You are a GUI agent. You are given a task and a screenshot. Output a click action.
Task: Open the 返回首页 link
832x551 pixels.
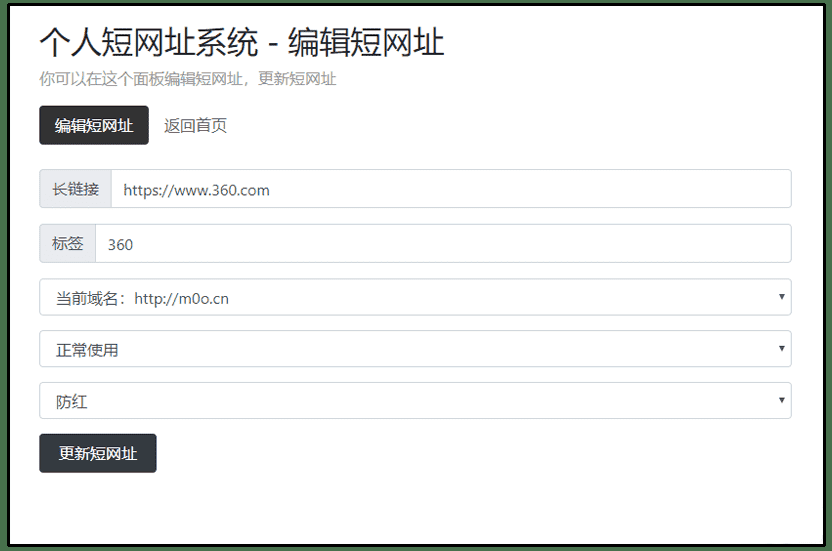pos(195,125)
